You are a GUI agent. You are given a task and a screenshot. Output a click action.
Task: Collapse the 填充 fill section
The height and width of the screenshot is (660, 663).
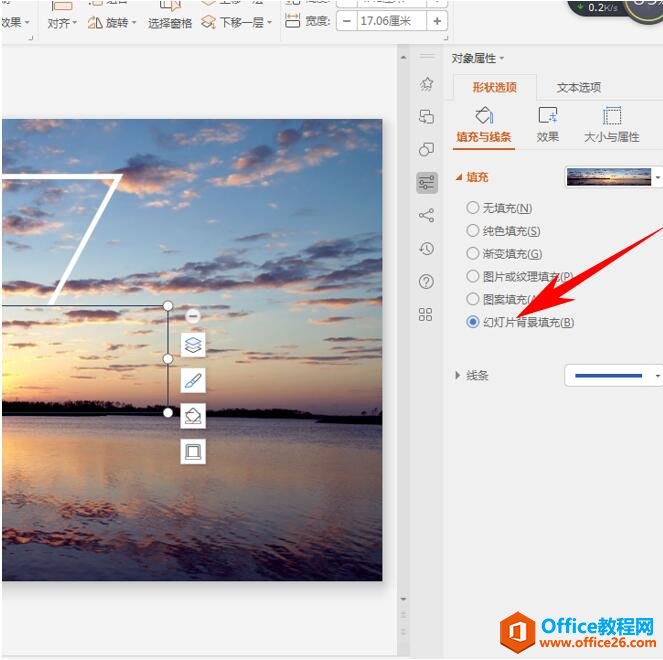[459, 177]
